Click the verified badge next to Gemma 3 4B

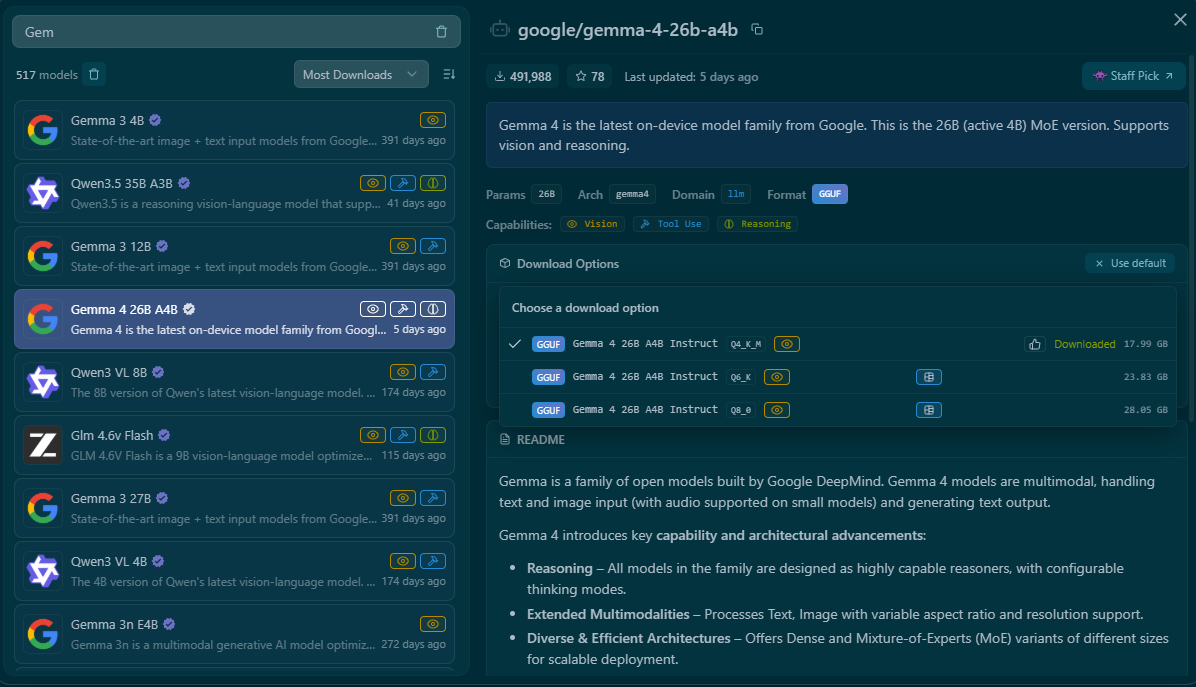click(x=155, y=120)
